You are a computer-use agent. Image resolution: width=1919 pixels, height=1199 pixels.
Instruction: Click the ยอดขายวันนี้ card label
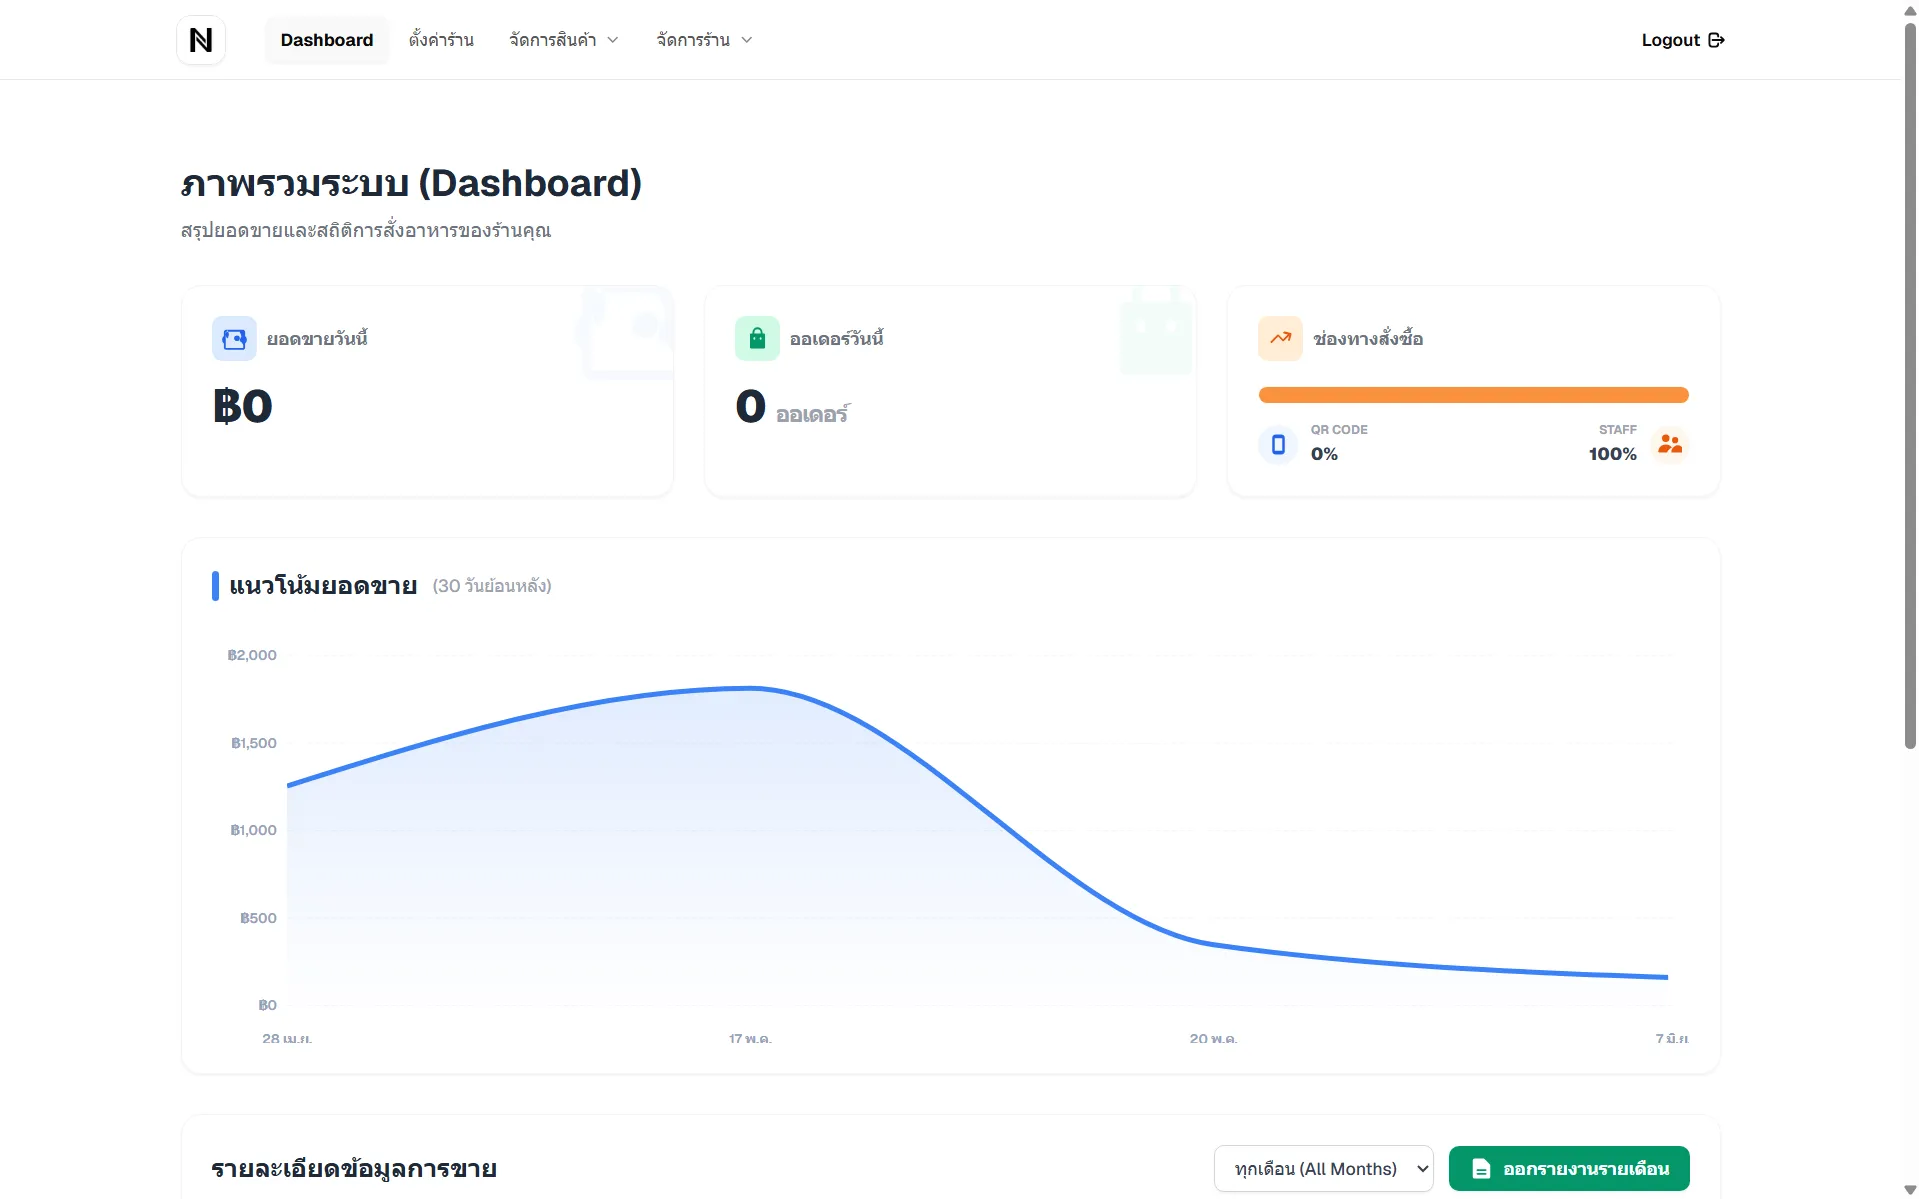click(317, 339)
